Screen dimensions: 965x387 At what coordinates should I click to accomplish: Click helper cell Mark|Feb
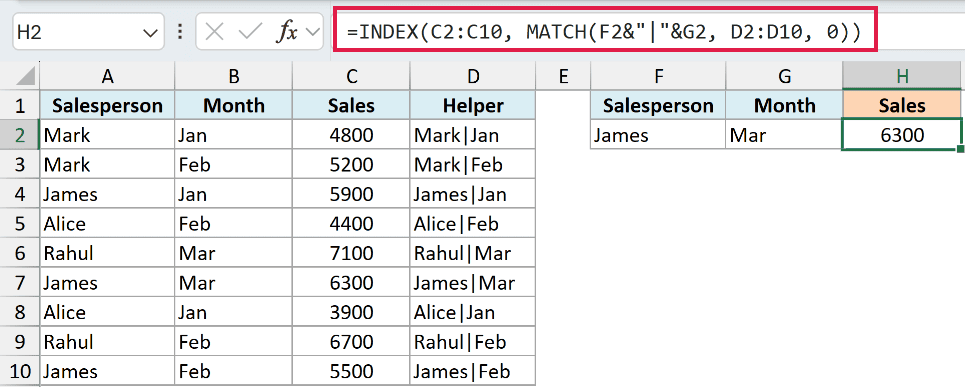click(473, 164)
